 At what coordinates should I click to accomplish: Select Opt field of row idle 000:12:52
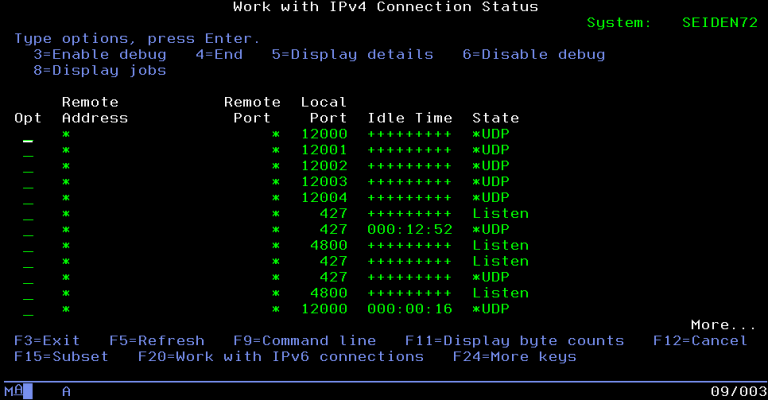28,230
